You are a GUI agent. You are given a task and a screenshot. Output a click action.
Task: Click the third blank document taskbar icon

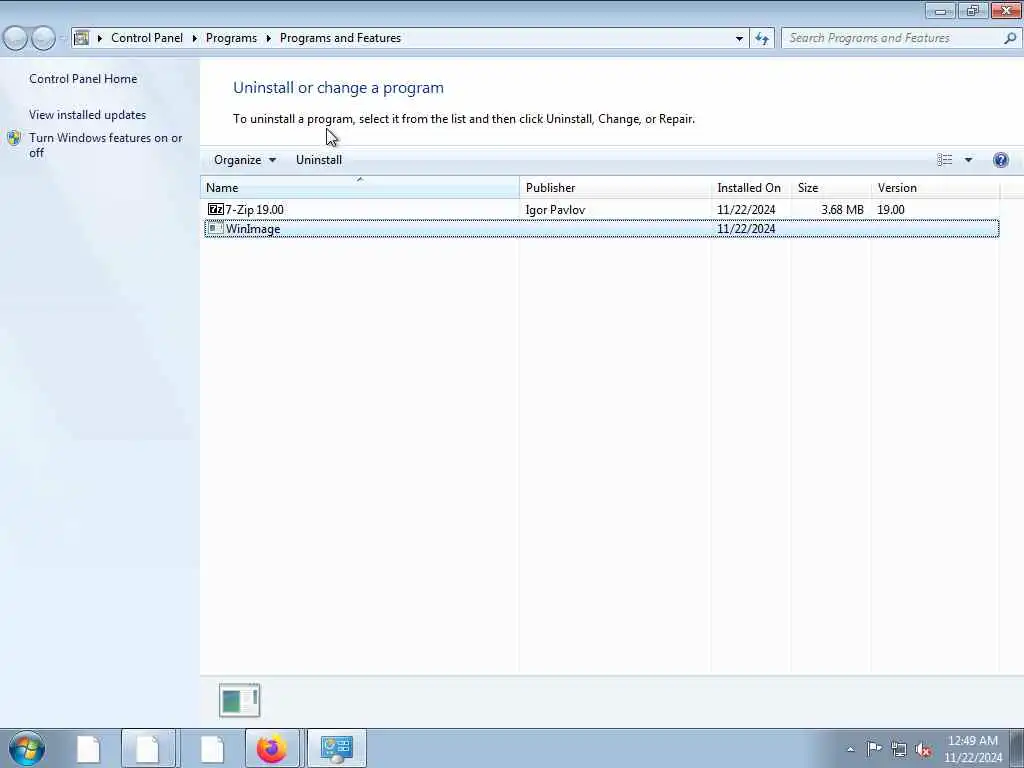pos(212,749)
